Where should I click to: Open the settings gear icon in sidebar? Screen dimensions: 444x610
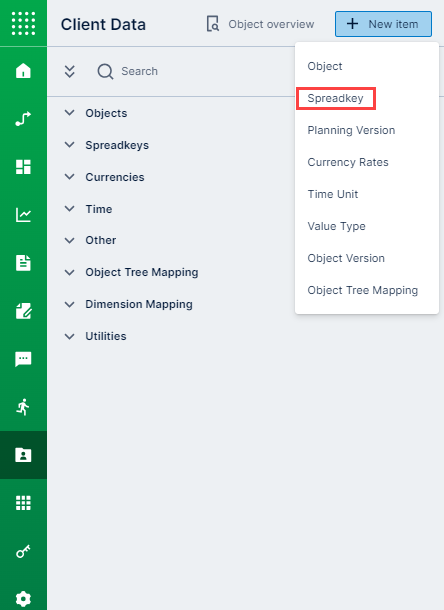click(23, 599)
